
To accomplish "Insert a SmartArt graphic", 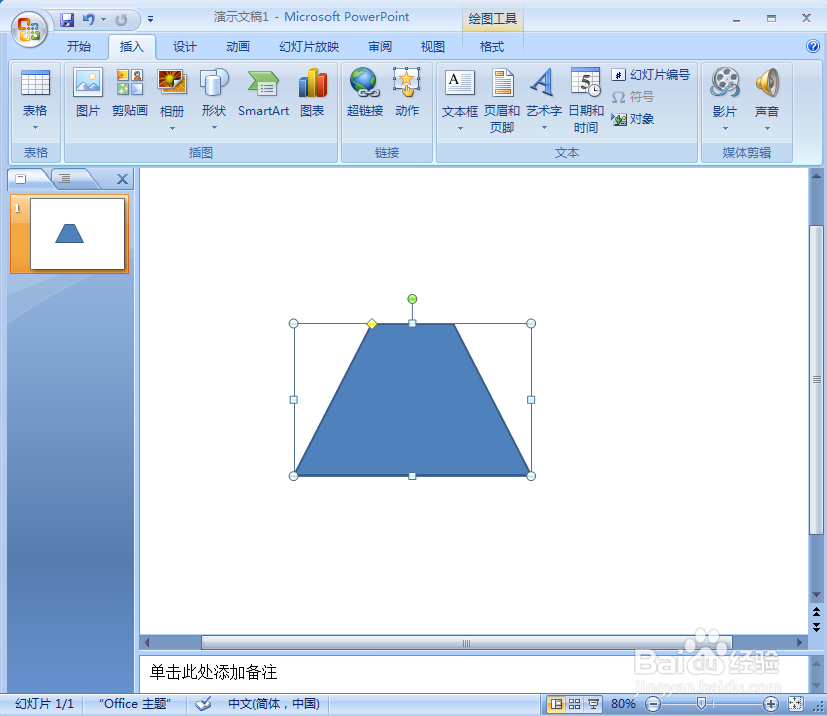I will coord(263,93).
